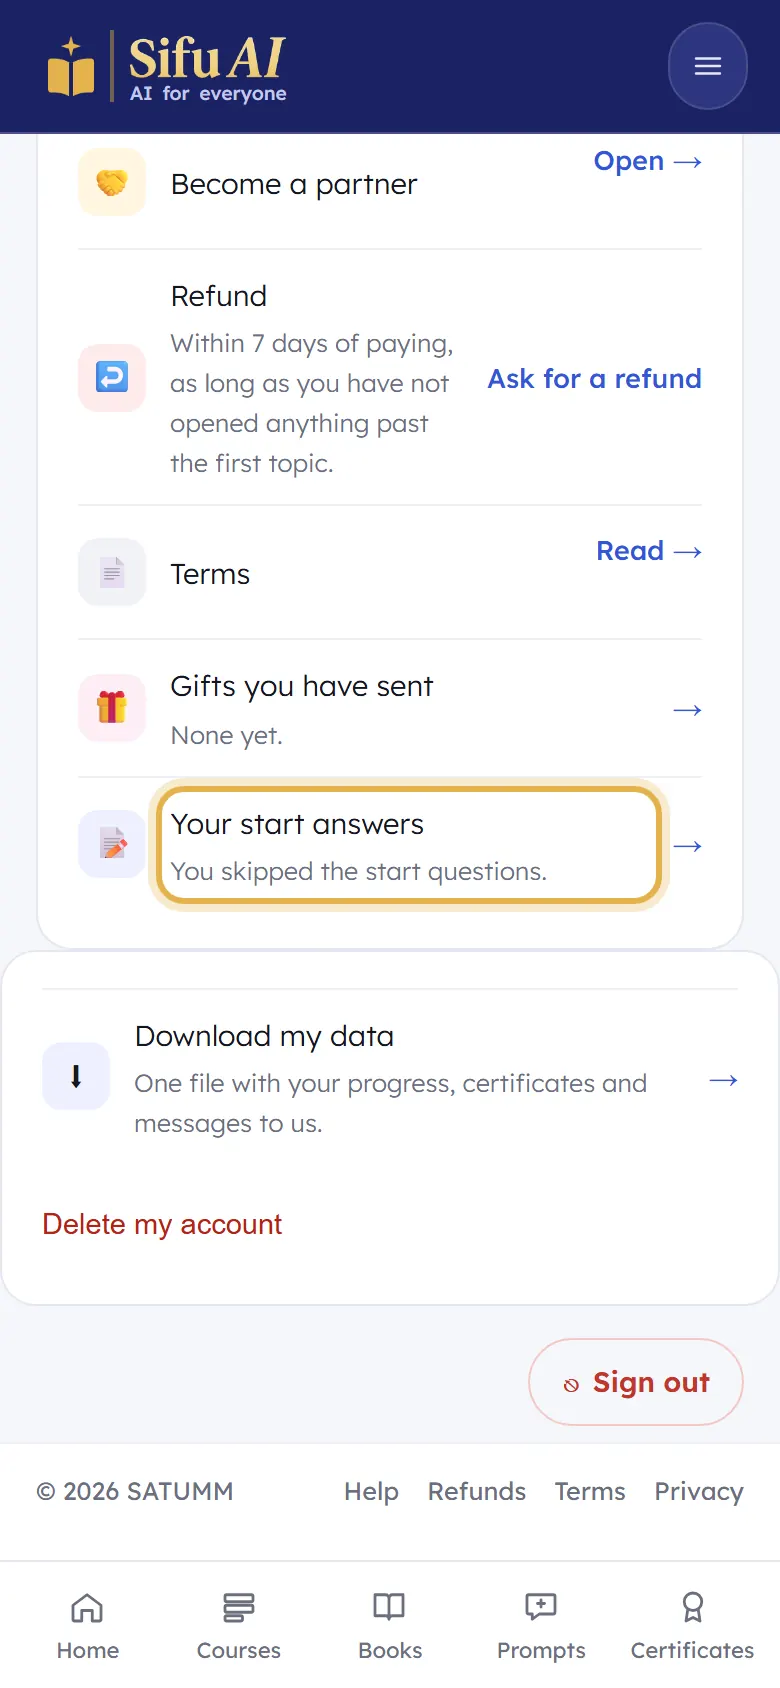
Task: Open the hamburger menu button
Action: coord(707,66)
